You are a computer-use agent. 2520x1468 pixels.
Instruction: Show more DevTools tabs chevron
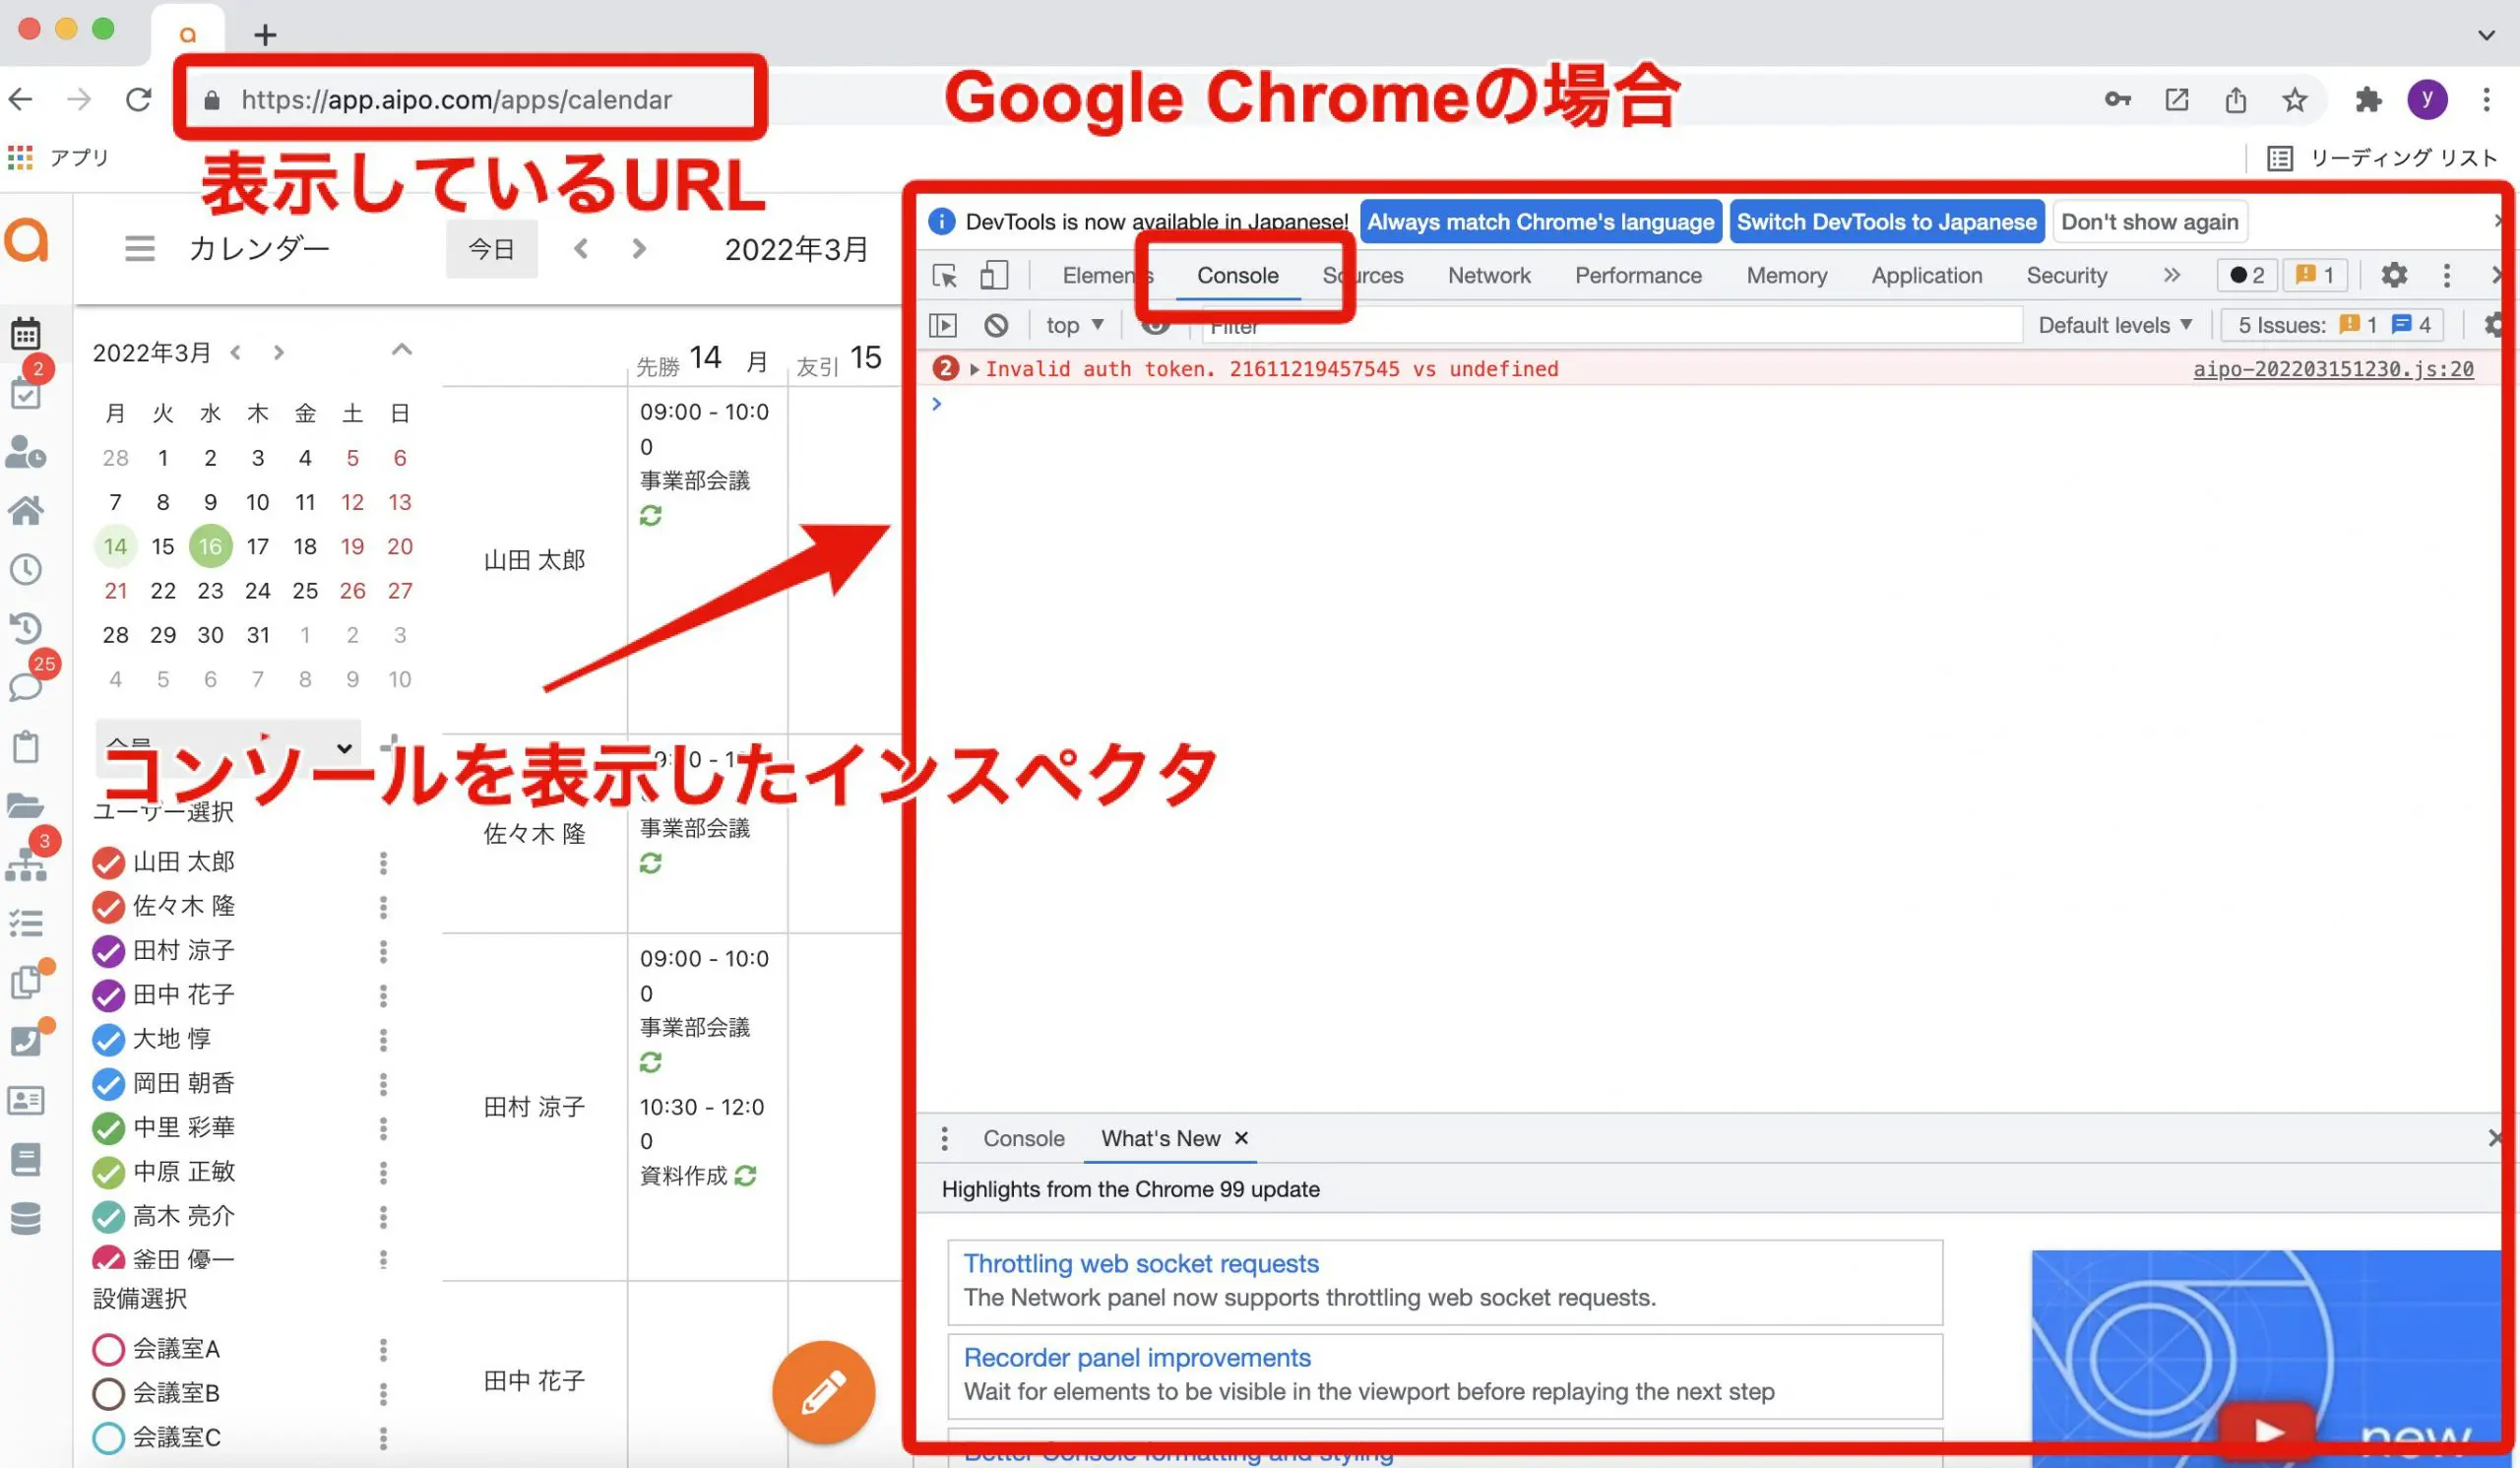tap(2170, 275)
